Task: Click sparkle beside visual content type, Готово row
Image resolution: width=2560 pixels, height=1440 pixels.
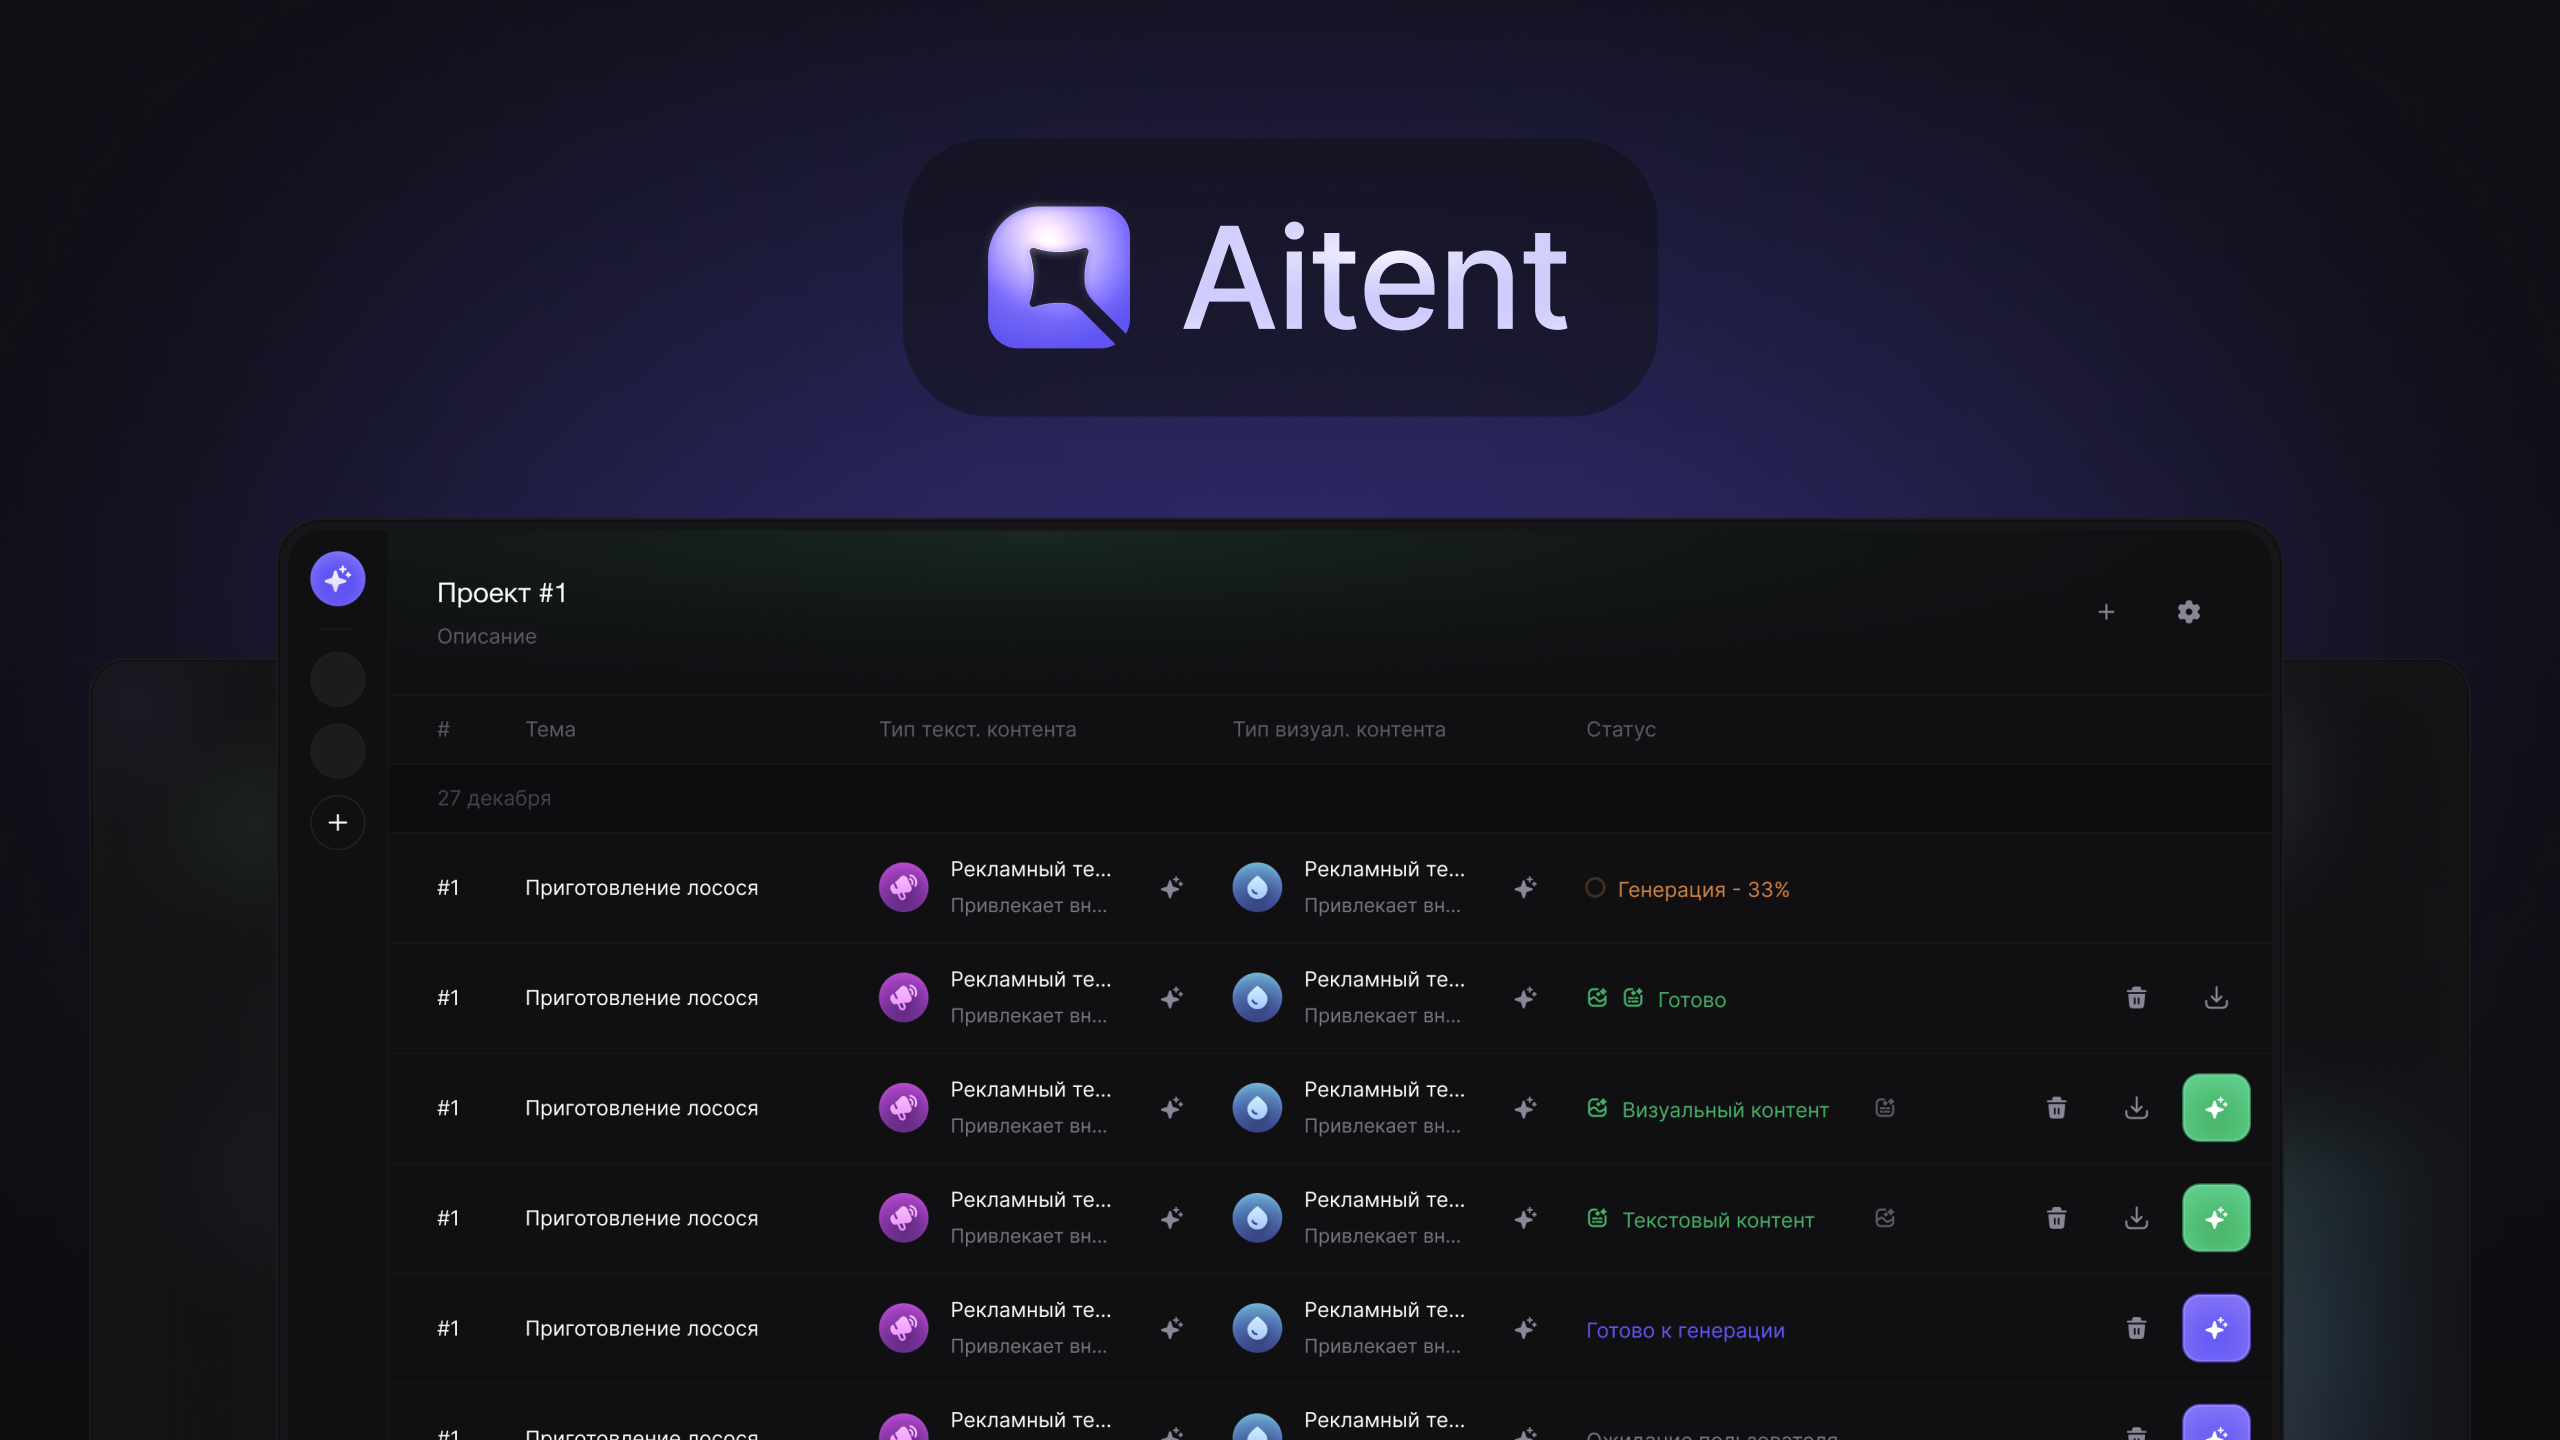Action: pyautogui.click(x=1525, y=998)
